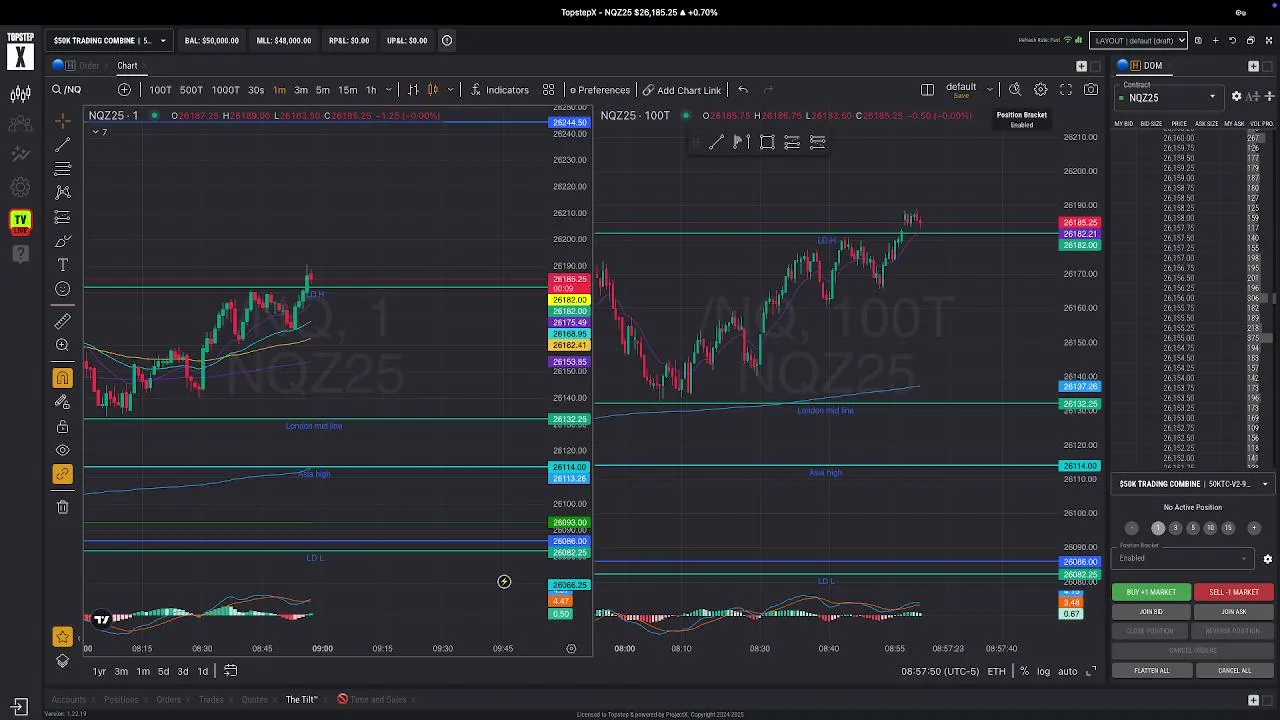
Task: Open the emoji icons tool
Action: point(62,289)
